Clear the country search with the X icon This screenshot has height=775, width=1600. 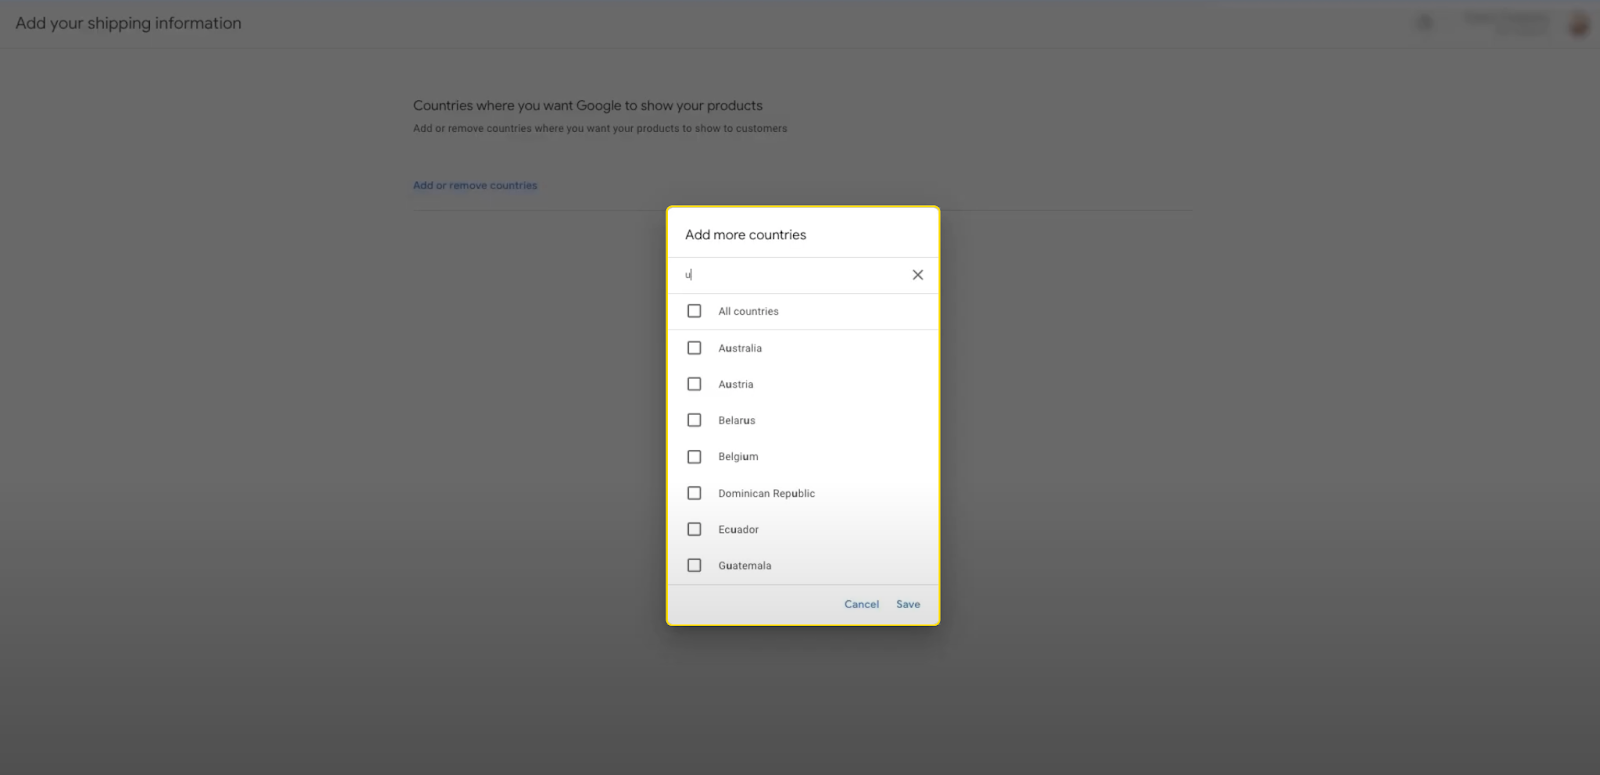(917, 275)
